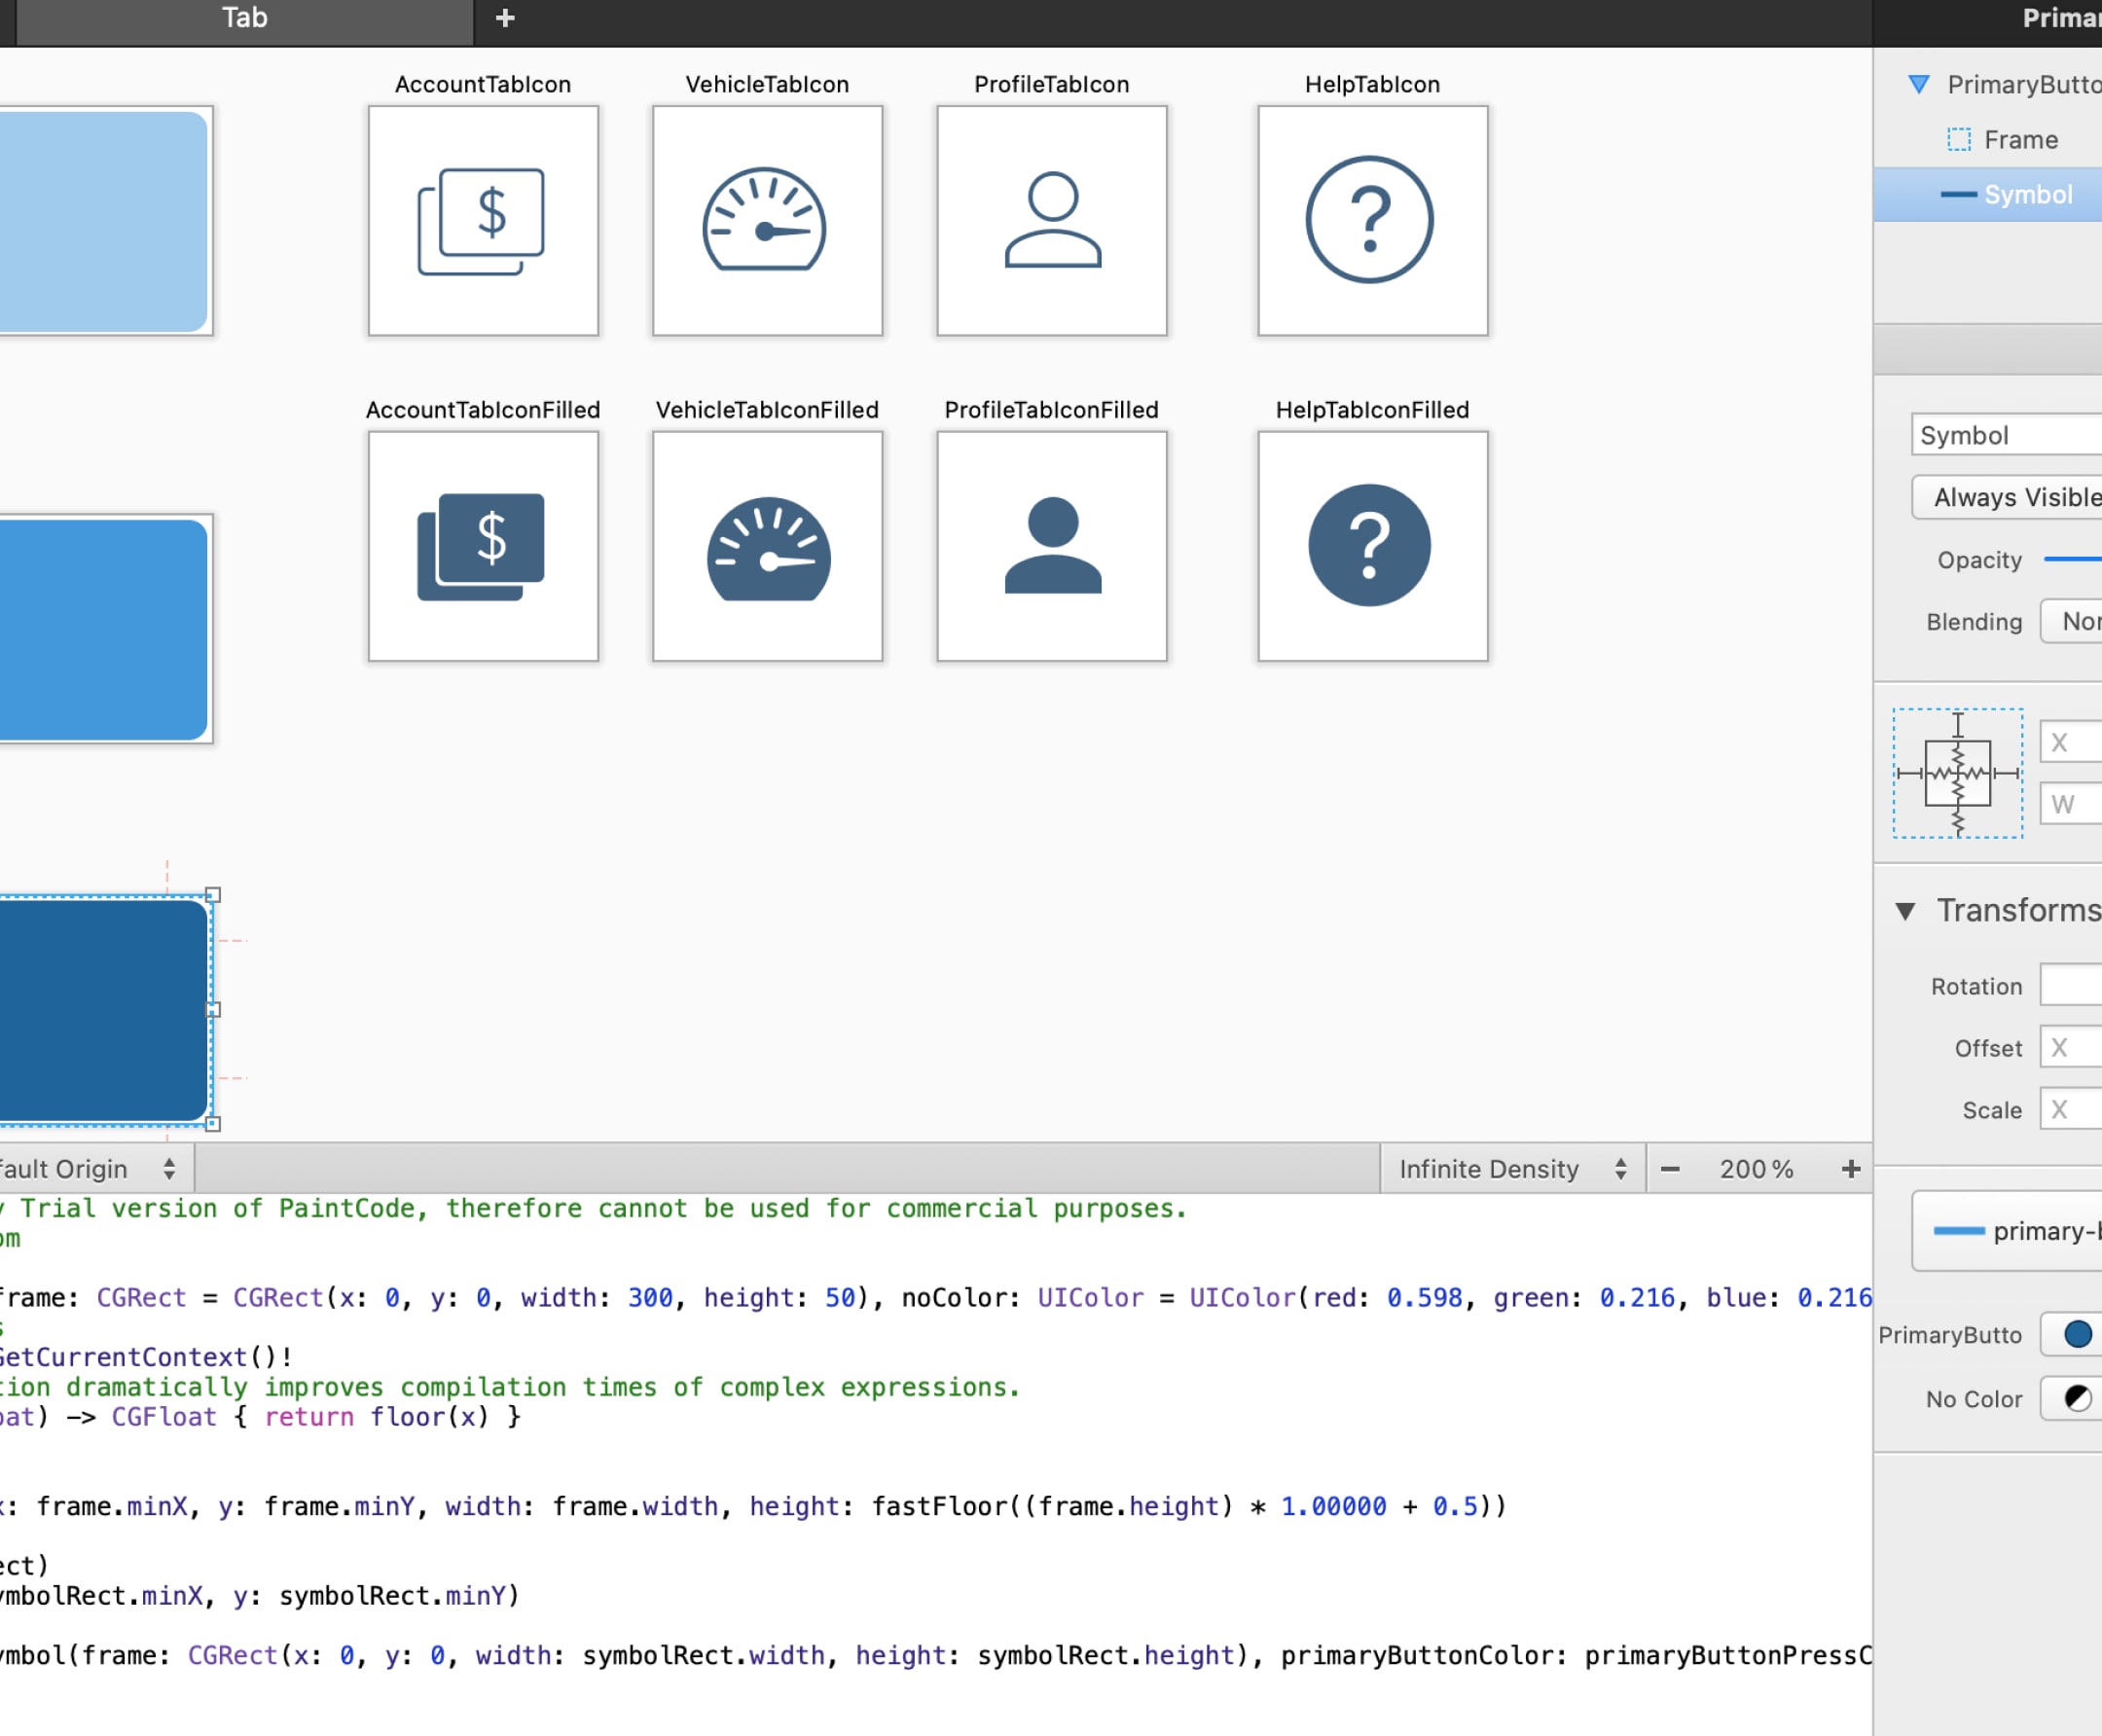Select the VehicleTabIconFilled gauge icon

(766, 548)
